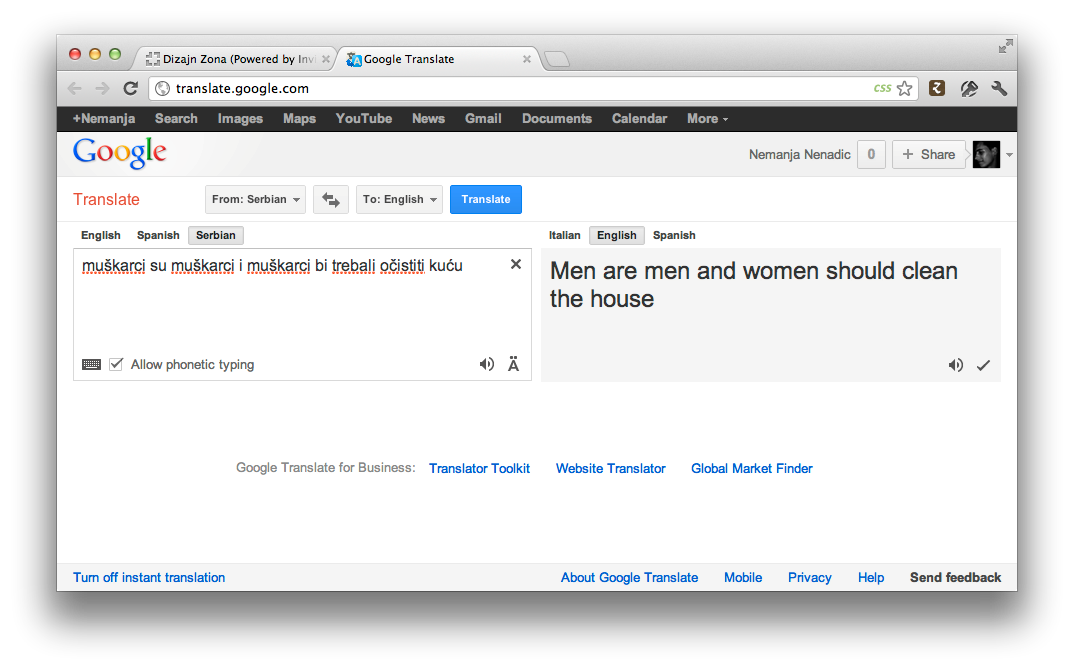Screen dimensions: 1074x670
Task: Mark translation as good via checkmark icon
Action: pos(983,365)
